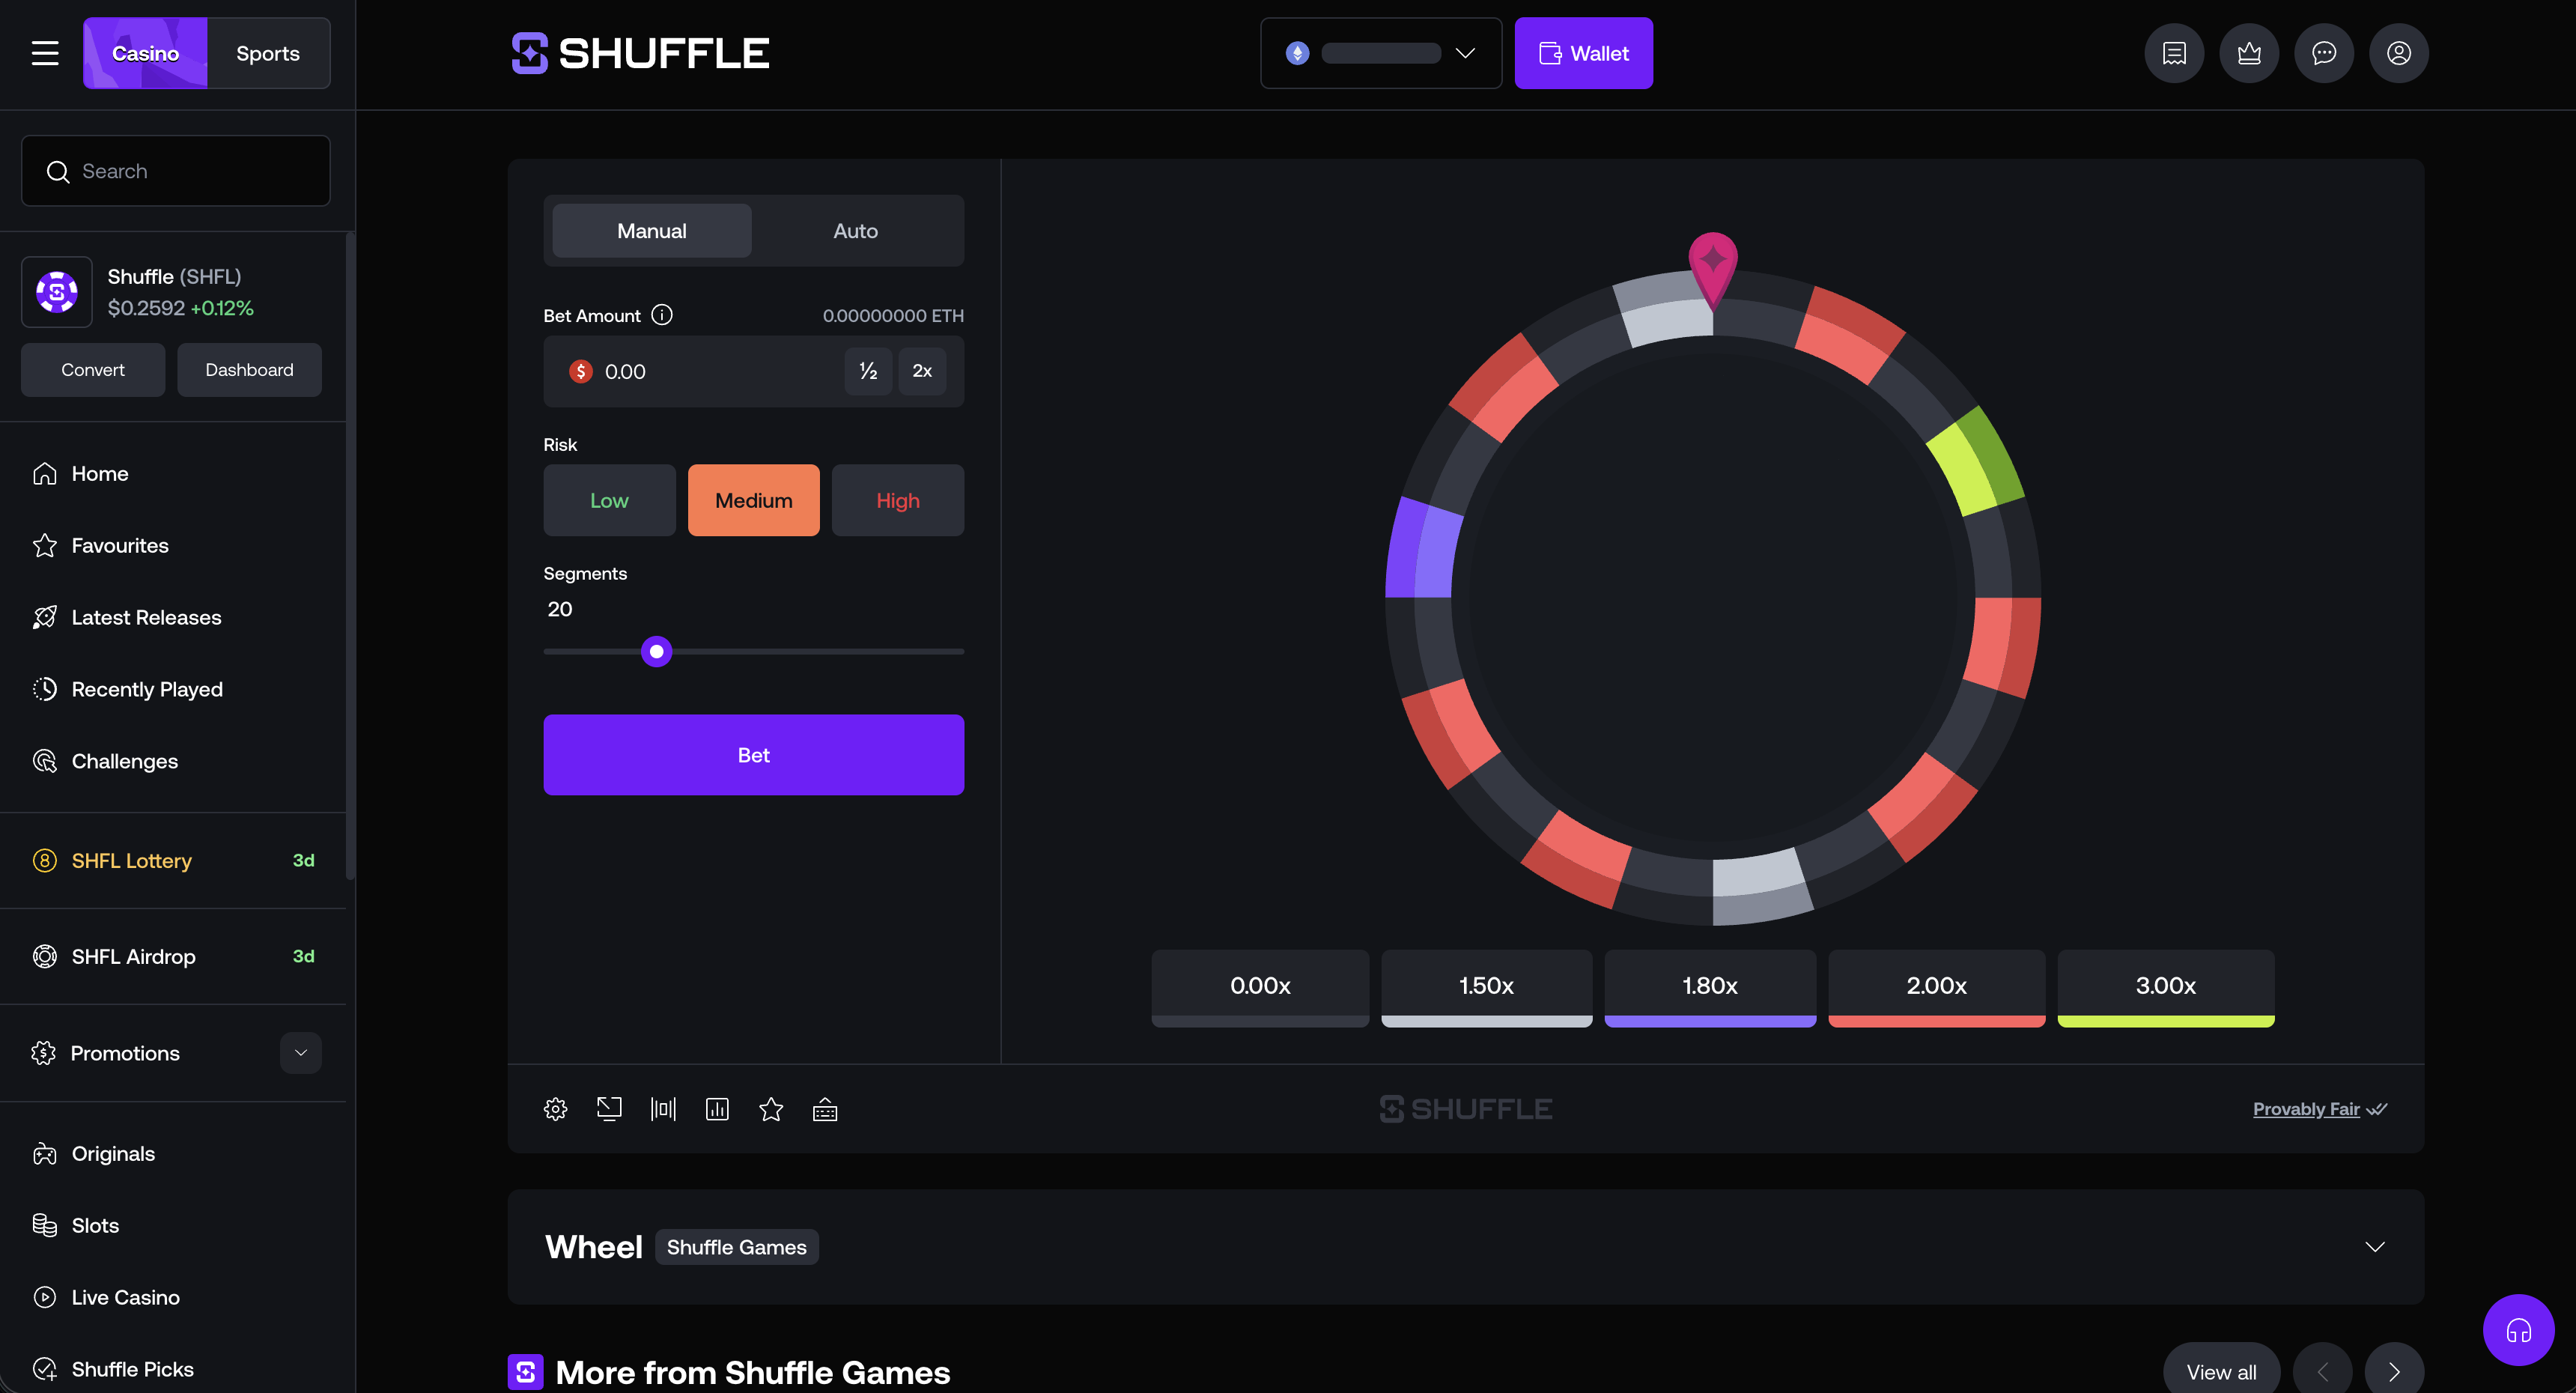2576x1393 pixels.
Task: Click the 3.00x multiplier swatch
Action: (x=2166, y=988)
